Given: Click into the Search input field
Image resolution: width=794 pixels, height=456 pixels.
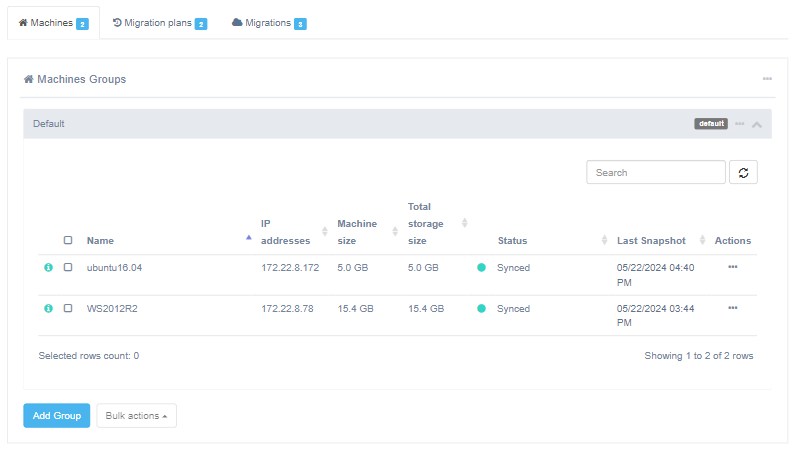Looking at the screenshot, I should pyautogui.click(x=655, y=172).
